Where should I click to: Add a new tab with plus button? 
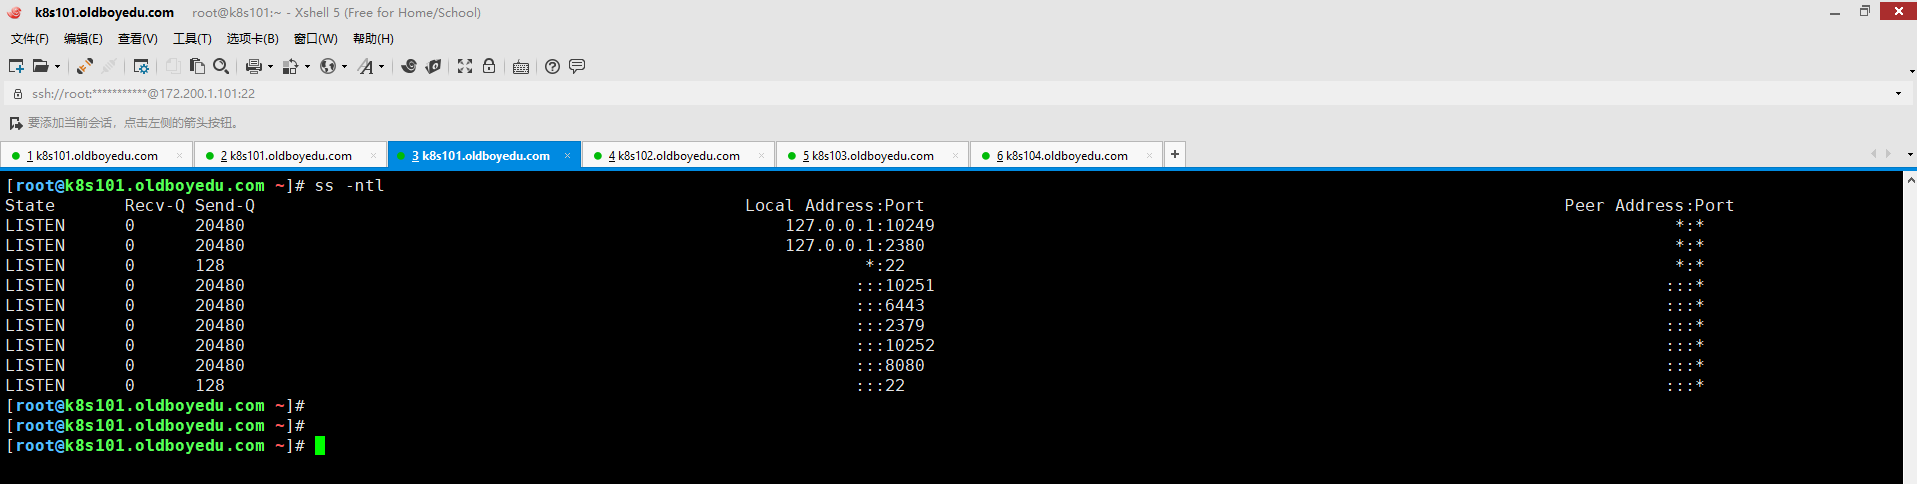(x=1175, y=154)
